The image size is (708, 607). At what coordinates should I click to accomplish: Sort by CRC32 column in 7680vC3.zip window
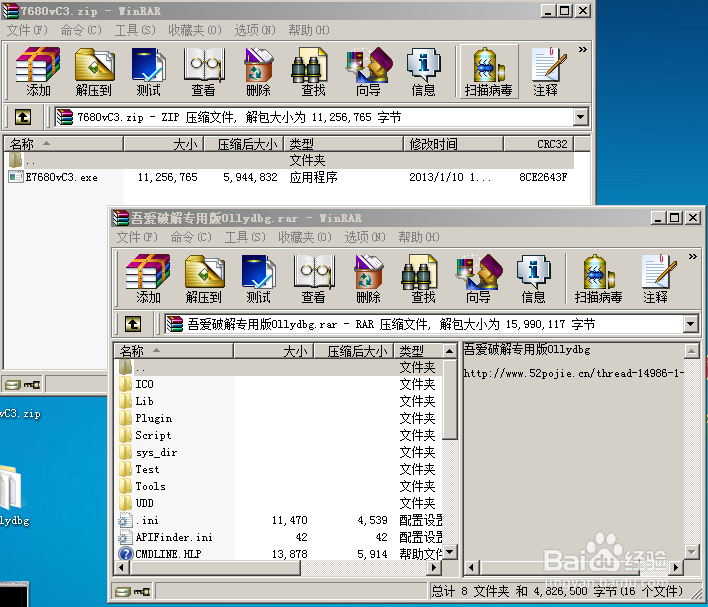click(539, 144)
